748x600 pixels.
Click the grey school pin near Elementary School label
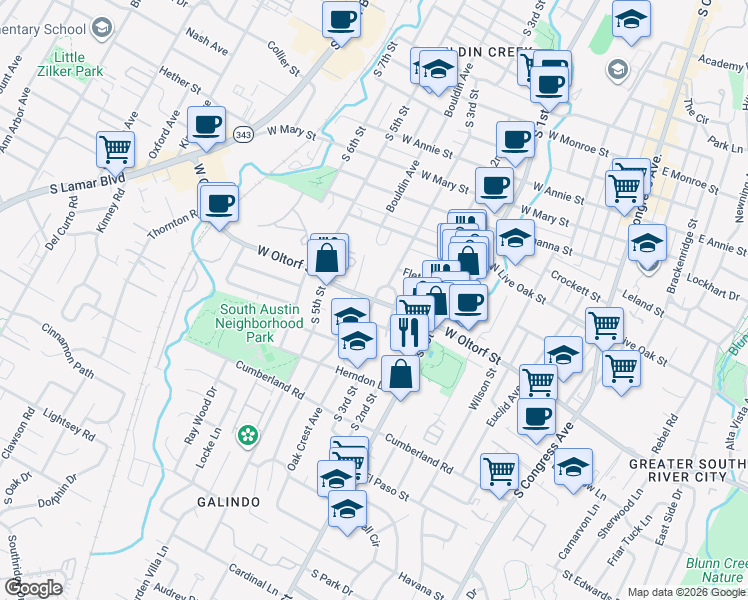102,28
